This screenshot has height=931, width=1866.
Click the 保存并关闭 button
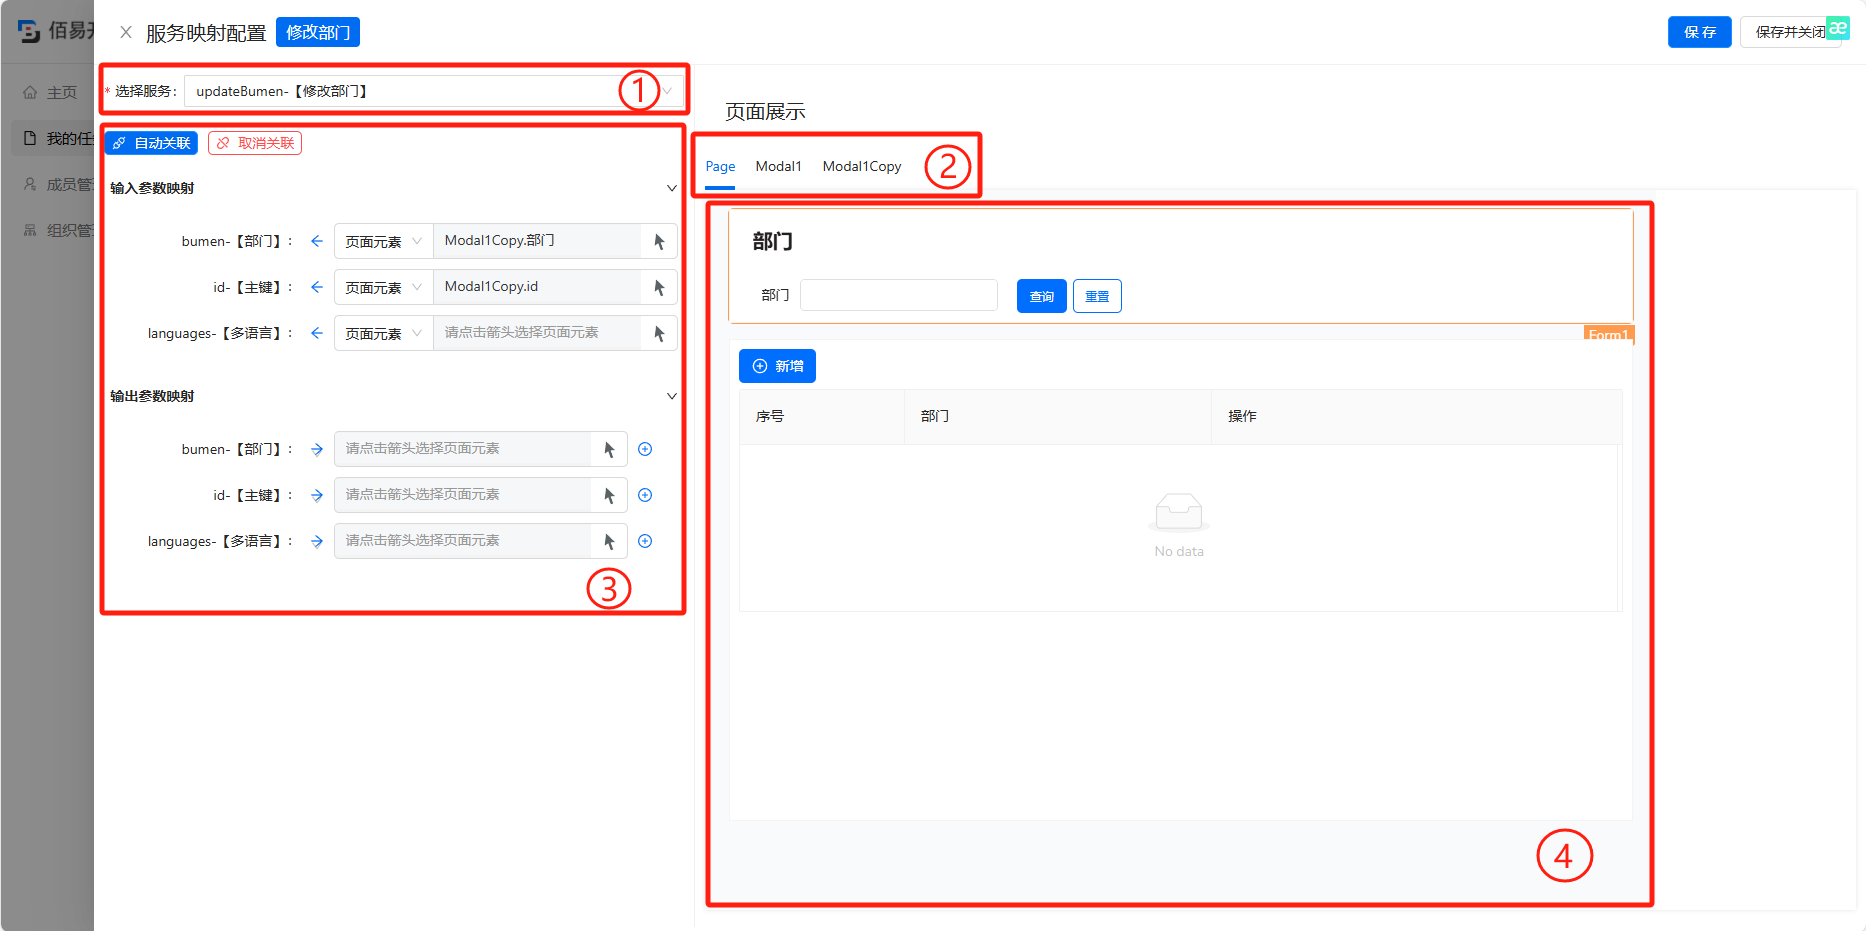(x=1790, y=32)
